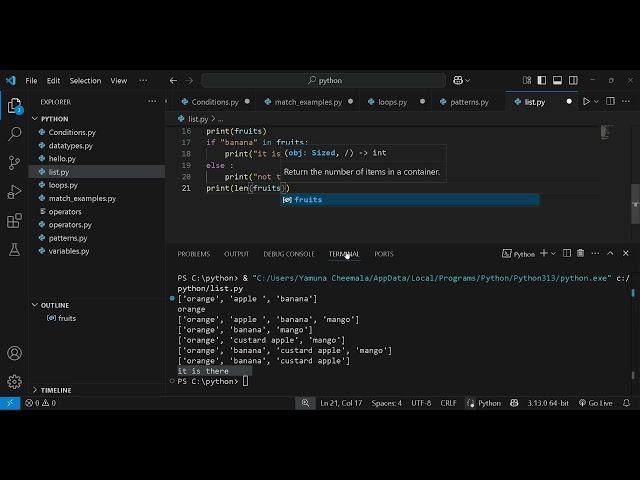The width and height of the screenshot is (640, 480).
Task: Kill the terminal with trash icon
Action: pyautogui.click(x=580, y=253)
